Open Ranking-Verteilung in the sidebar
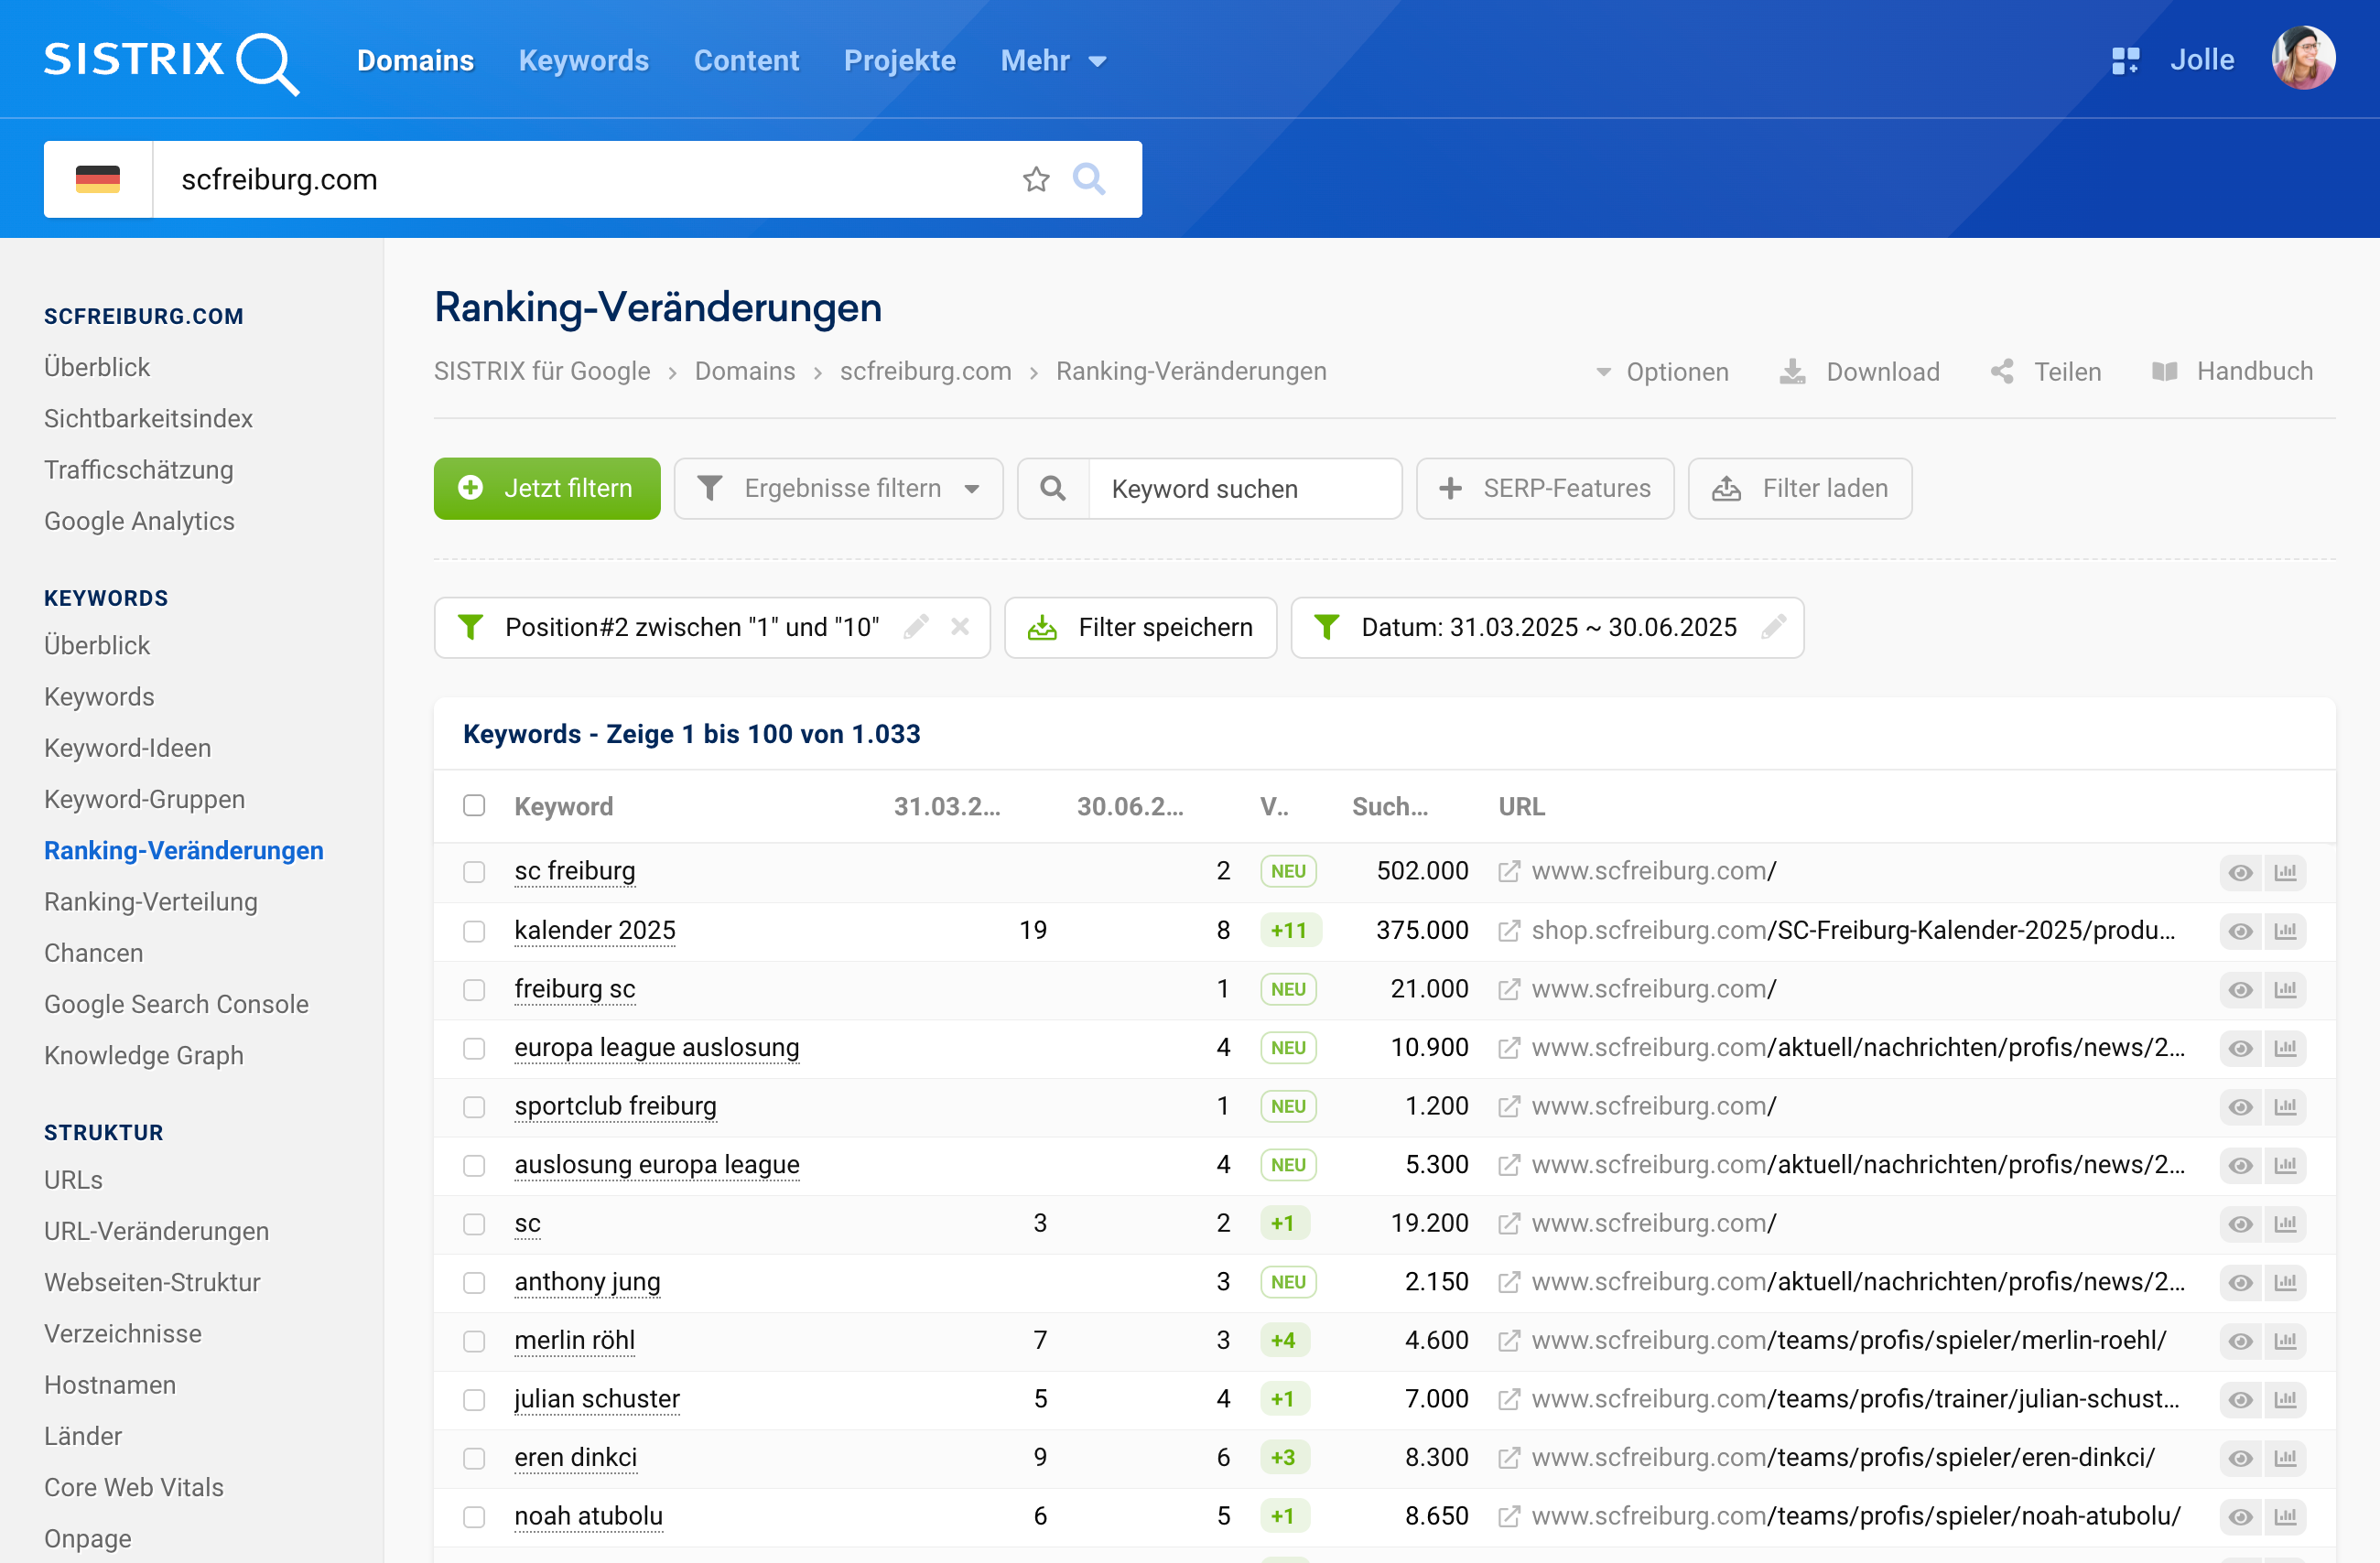 click(x=151, y=902)
